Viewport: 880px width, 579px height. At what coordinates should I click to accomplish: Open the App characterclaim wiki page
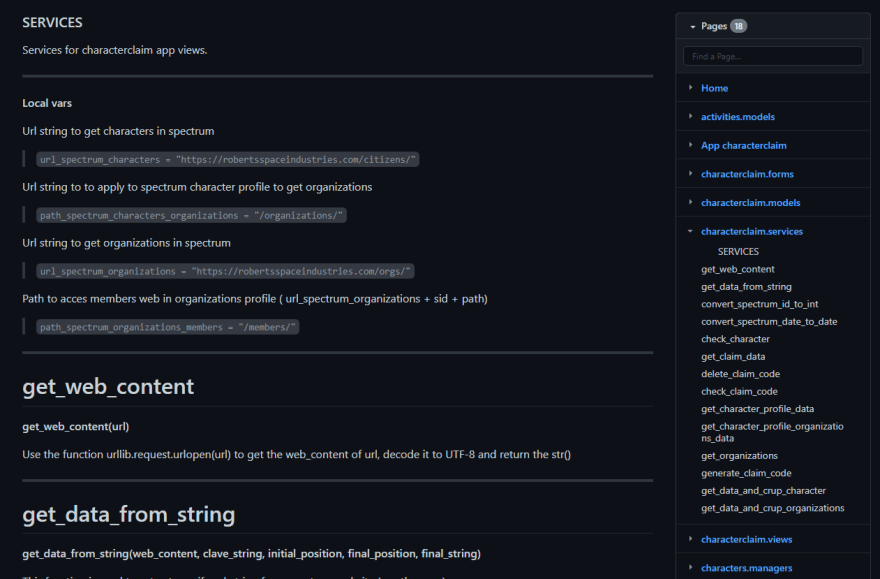(x=744, y=145)
